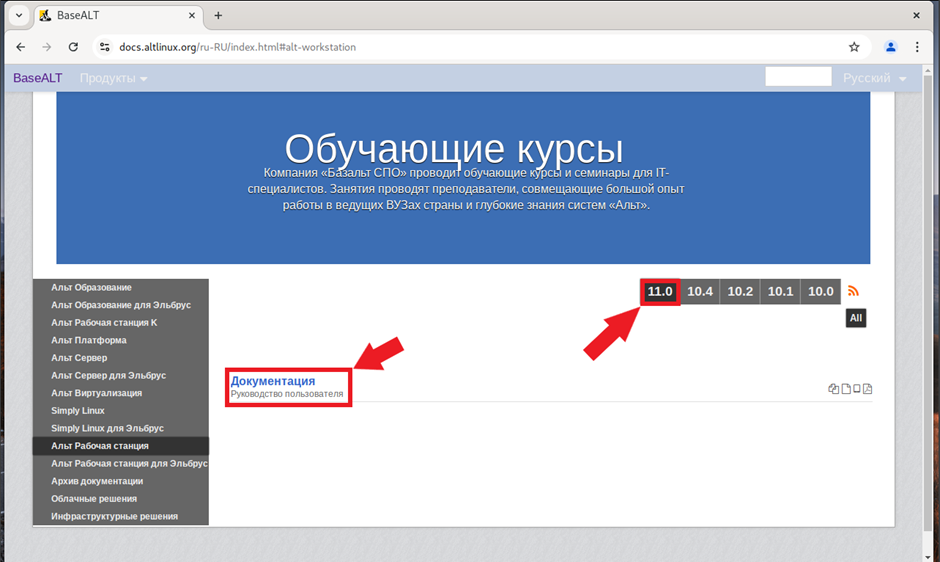Open the single-page HTML documentation icon
Viewport: 940px width, 562px height.
[846, 389]
